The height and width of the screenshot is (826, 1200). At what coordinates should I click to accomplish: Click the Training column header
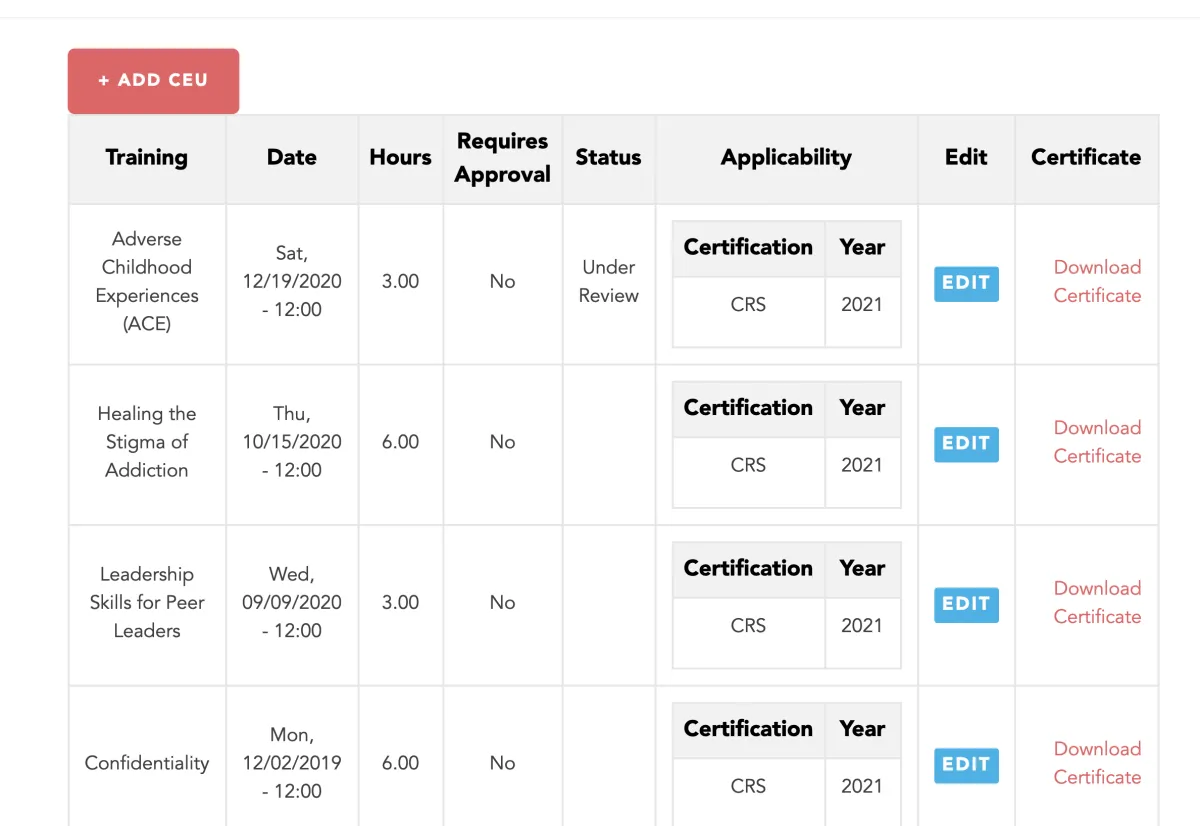point(147,158)
